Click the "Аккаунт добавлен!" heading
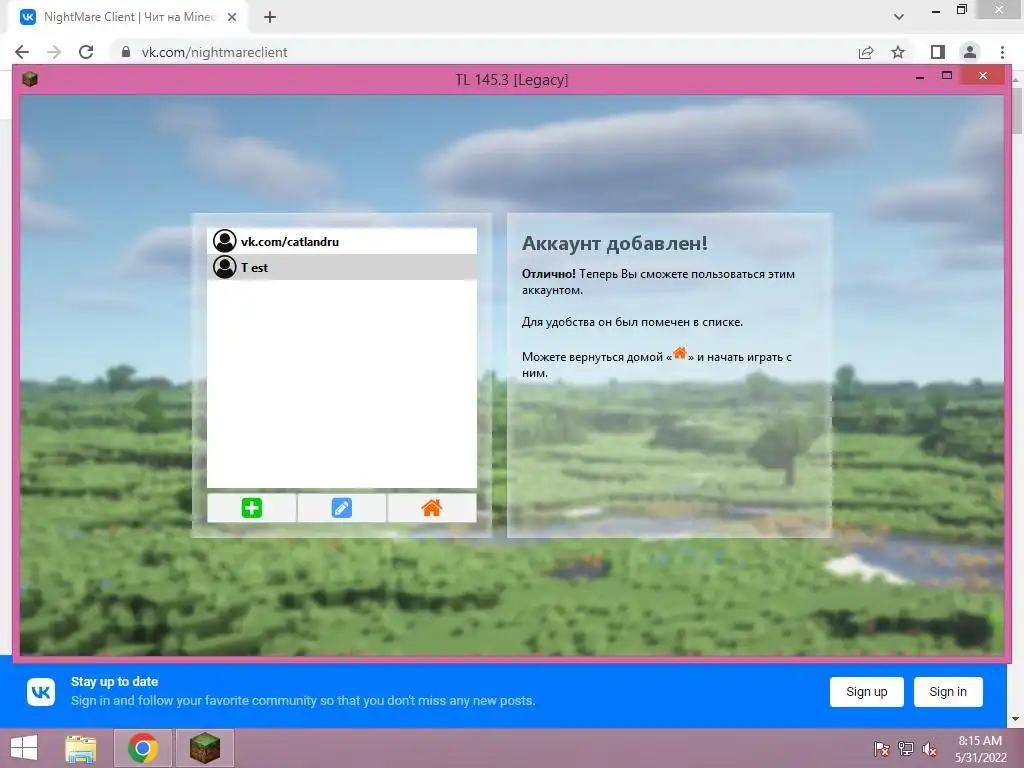This screenshot has width=1024, height=768. [x=615, y=244]
